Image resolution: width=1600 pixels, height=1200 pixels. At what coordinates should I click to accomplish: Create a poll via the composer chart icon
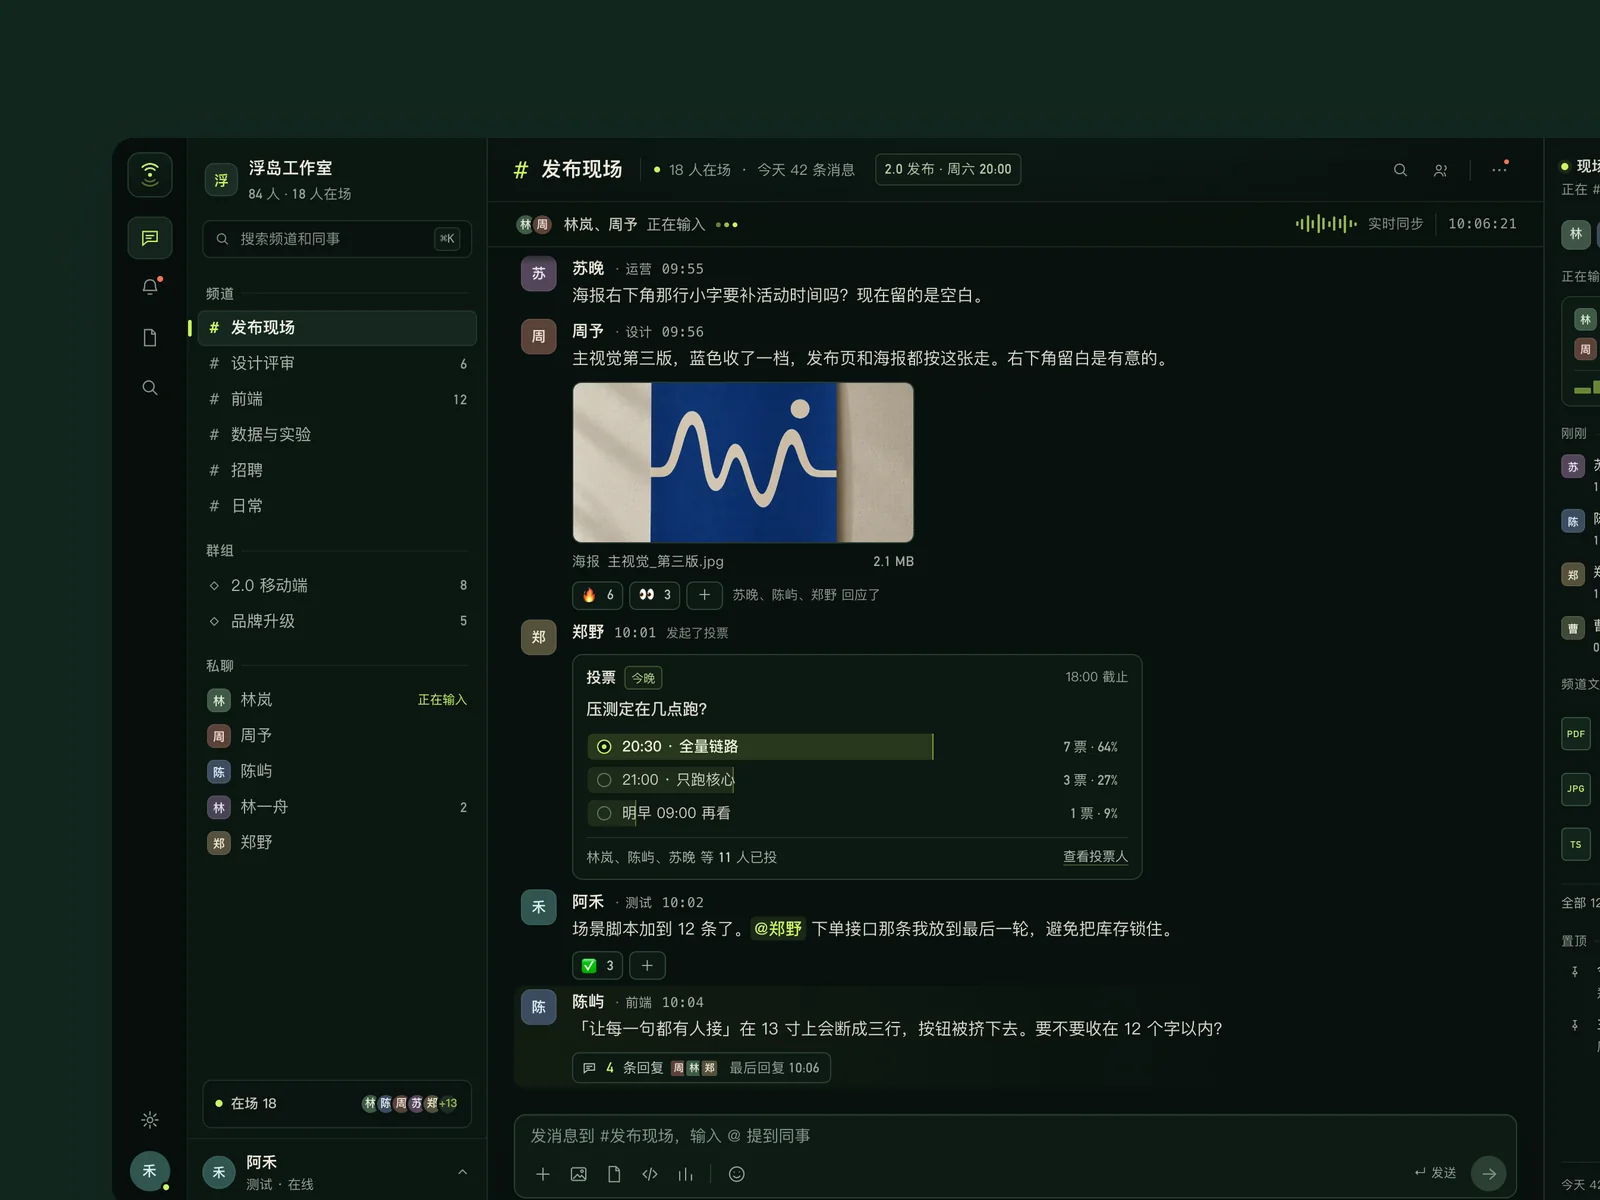point(685,1174)
